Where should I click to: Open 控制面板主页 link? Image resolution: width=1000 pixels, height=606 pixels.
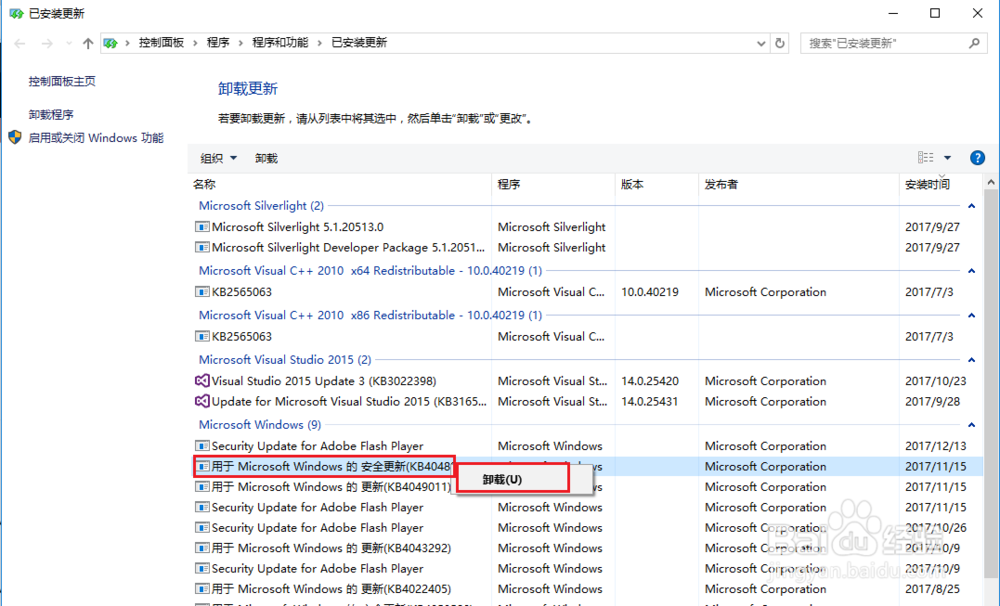pyautogui.click(x=62, y=81)
